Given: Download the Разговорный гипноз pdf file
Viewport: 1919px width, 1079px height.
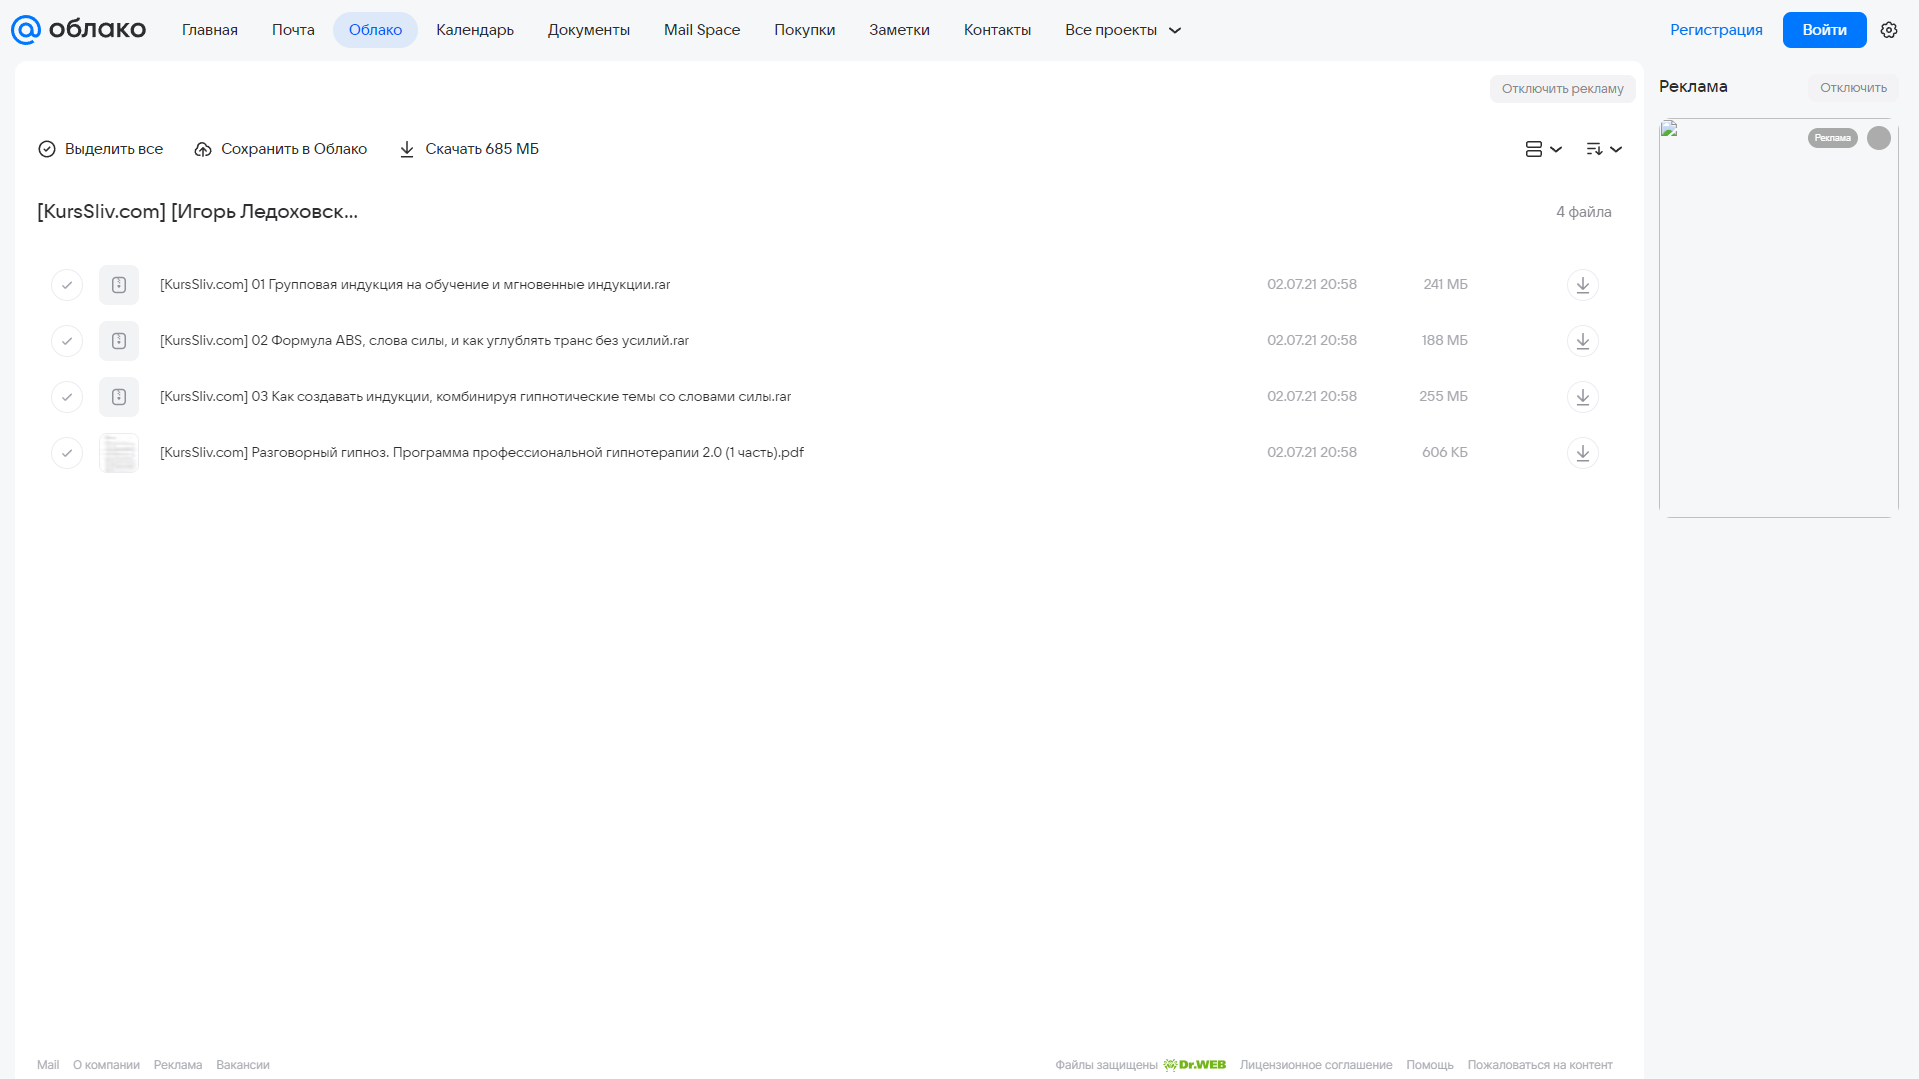Looking at the screenshot, I should (1582, 453).
